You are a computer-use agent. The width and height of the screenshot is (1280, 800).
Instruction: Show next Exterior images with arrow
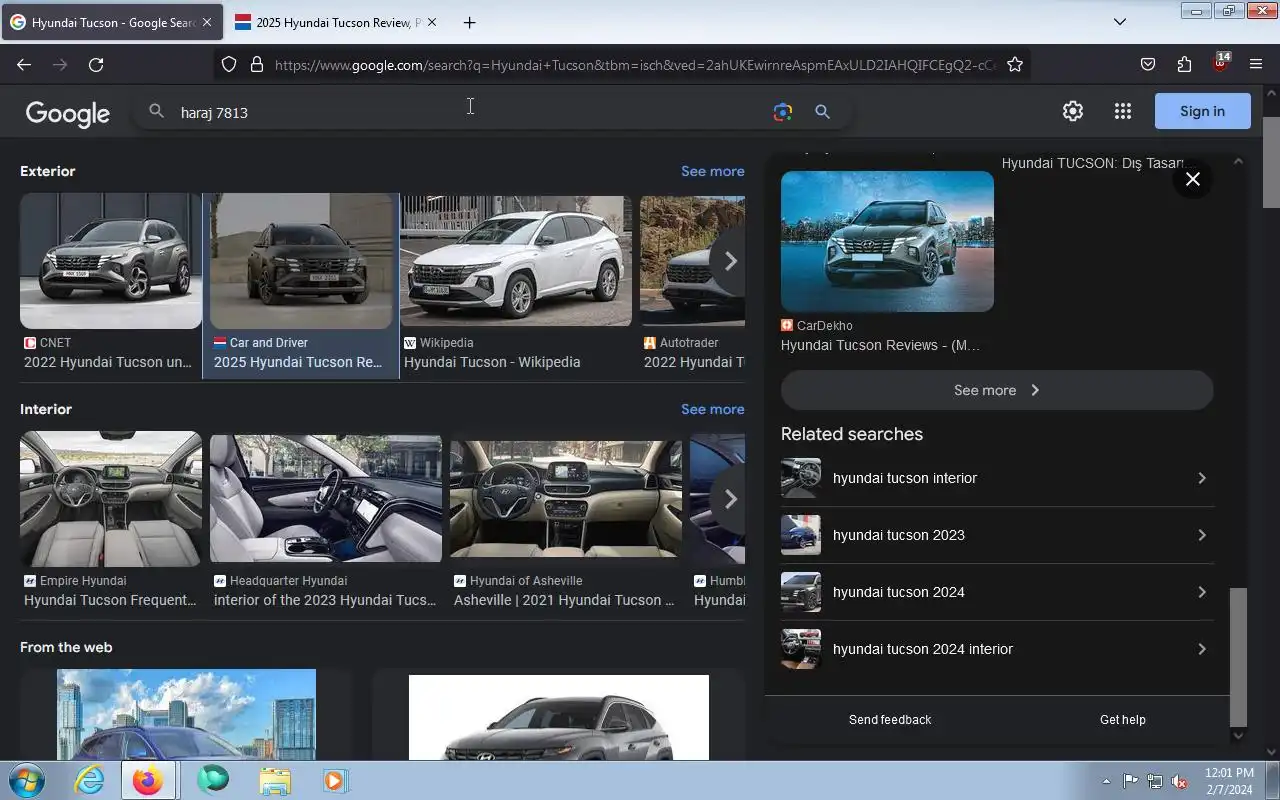[x=730, y=261]
